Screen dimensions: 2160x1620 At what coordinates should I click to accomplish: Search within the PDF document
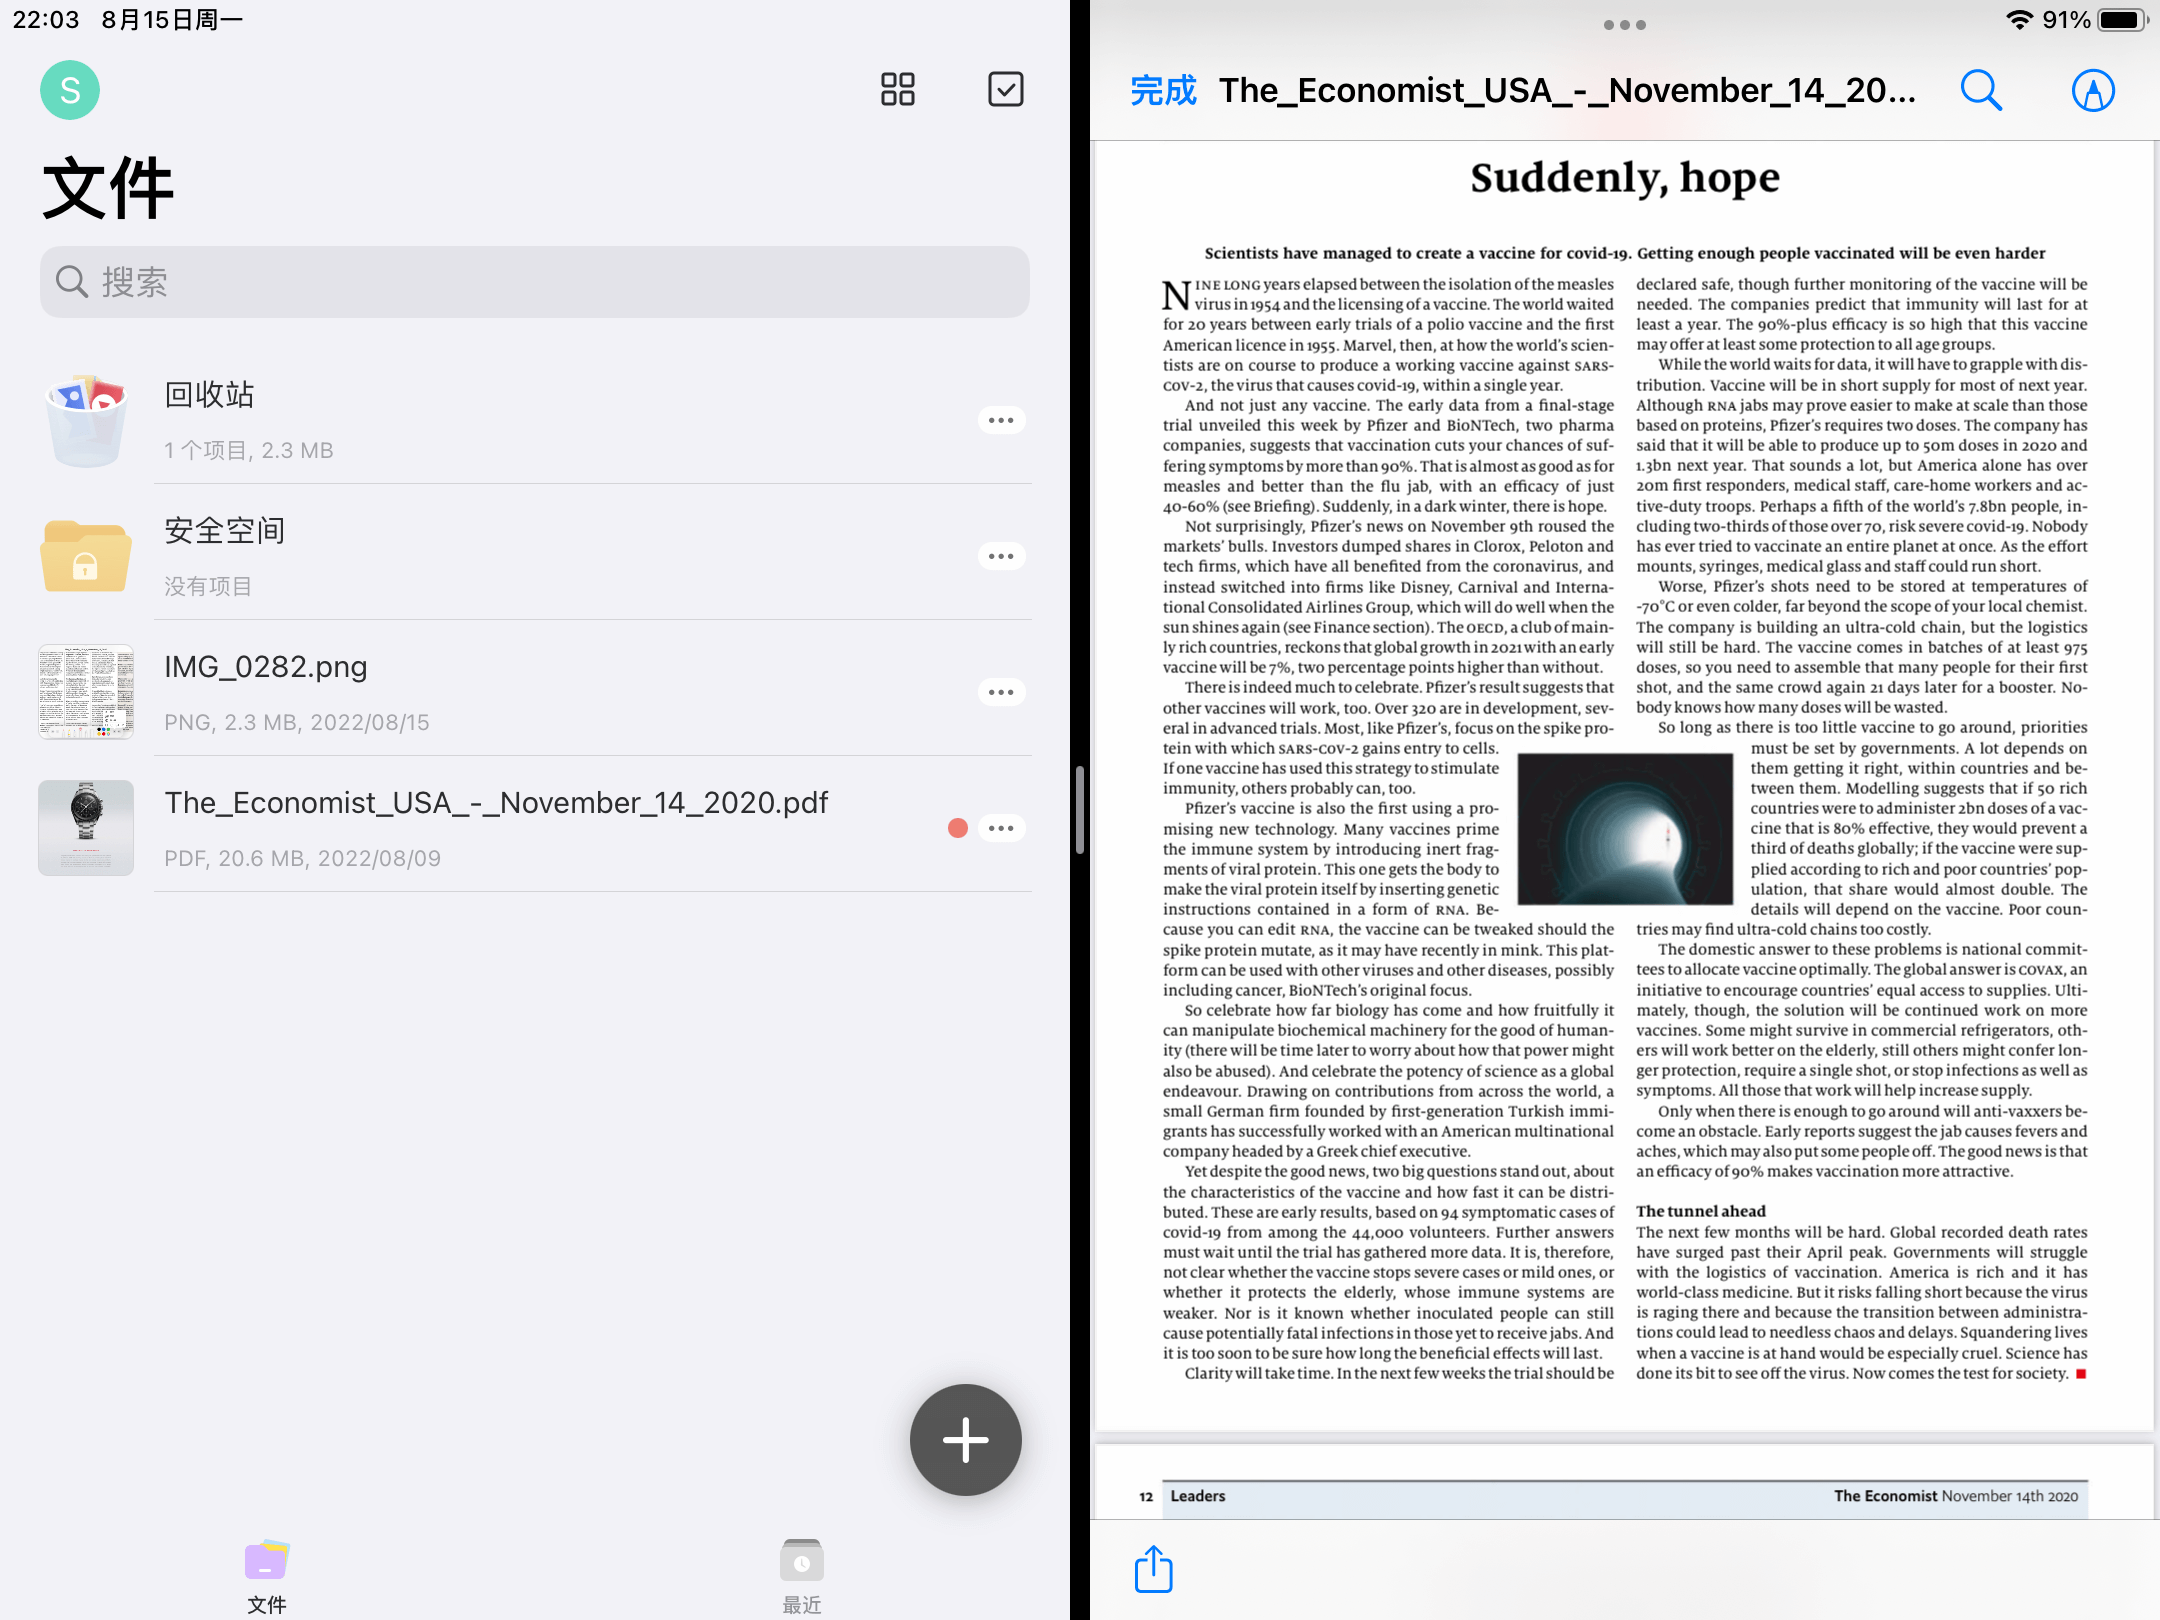tap(1981, 91)
